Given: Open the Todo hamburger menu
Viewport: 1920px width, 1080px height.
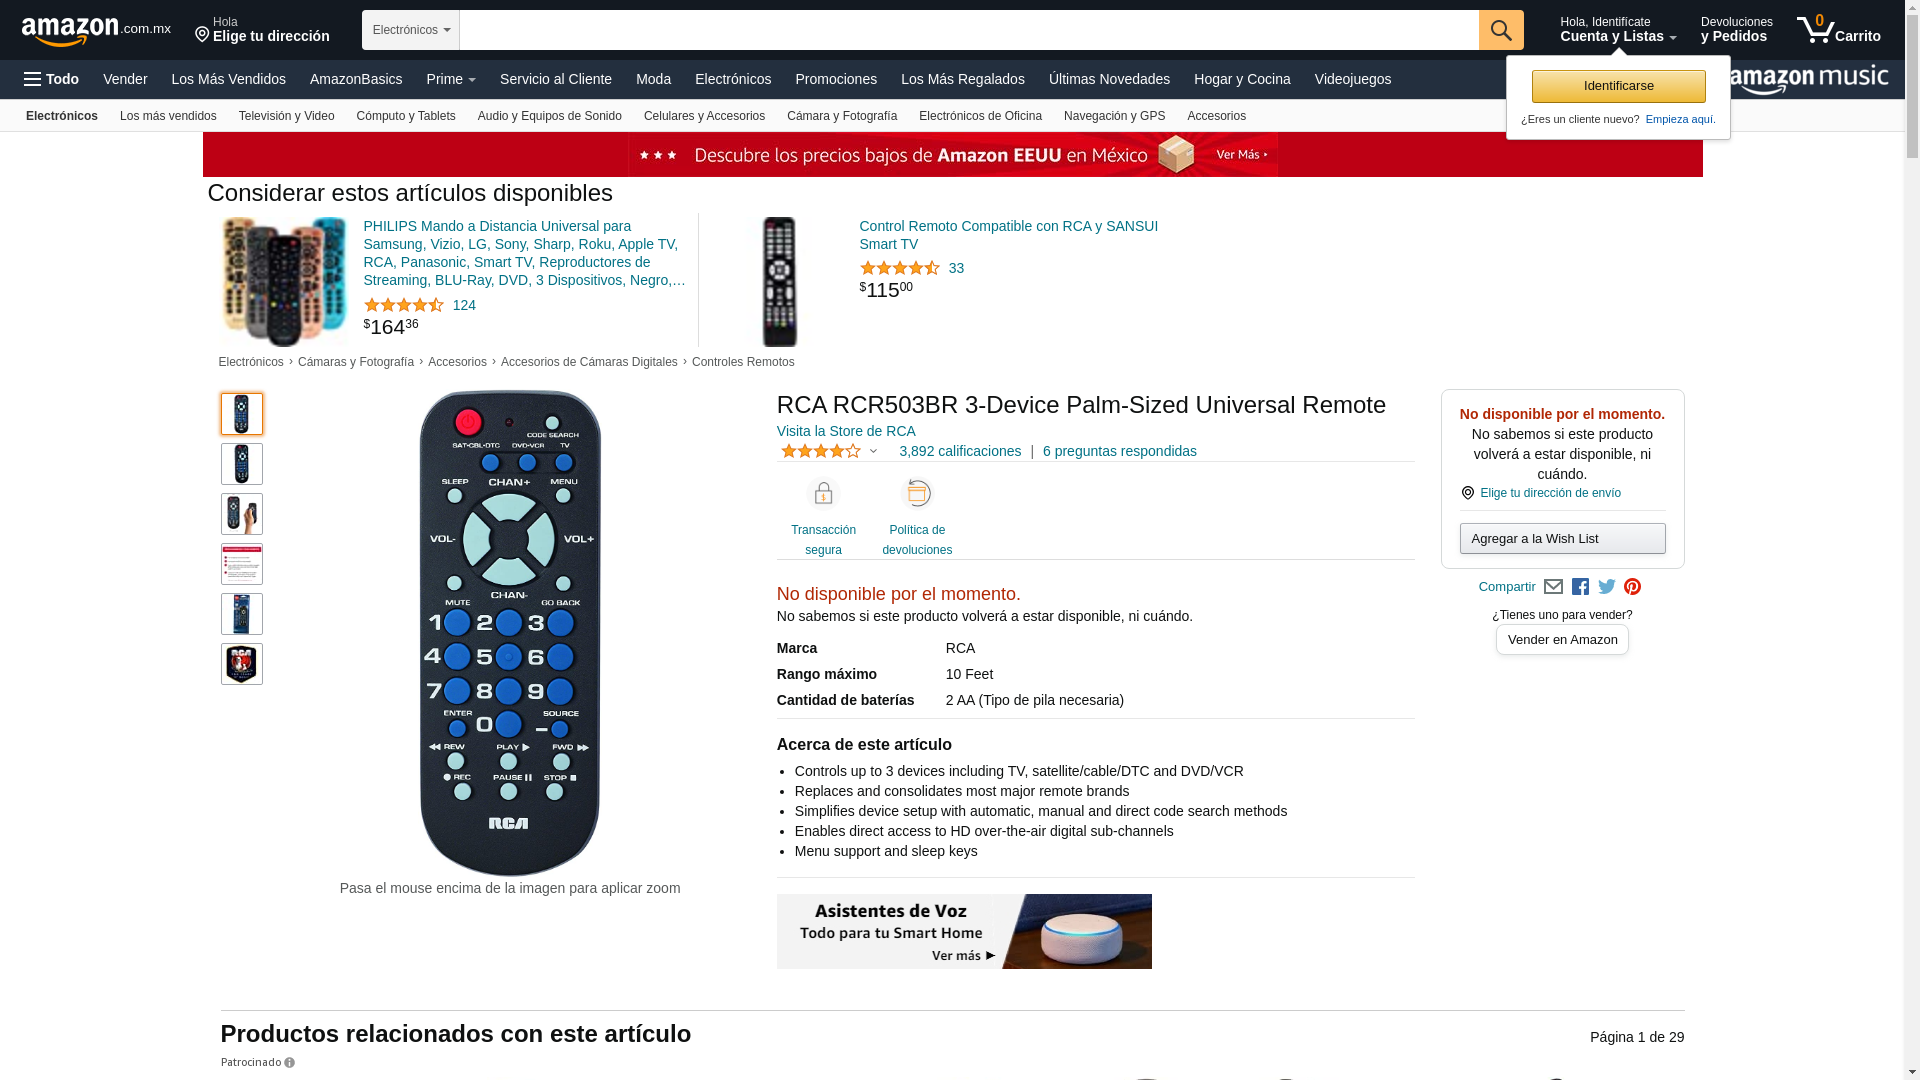Looking at the screenshot, I should point(52,79).
